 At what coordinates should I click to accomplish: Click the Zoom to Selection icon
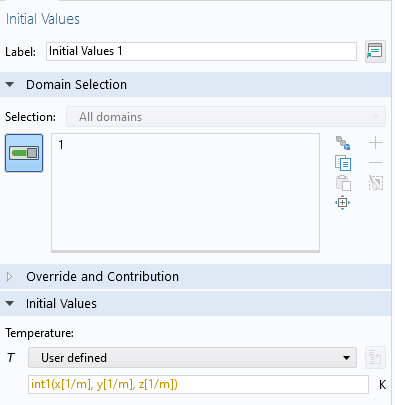tap(343, 202)
